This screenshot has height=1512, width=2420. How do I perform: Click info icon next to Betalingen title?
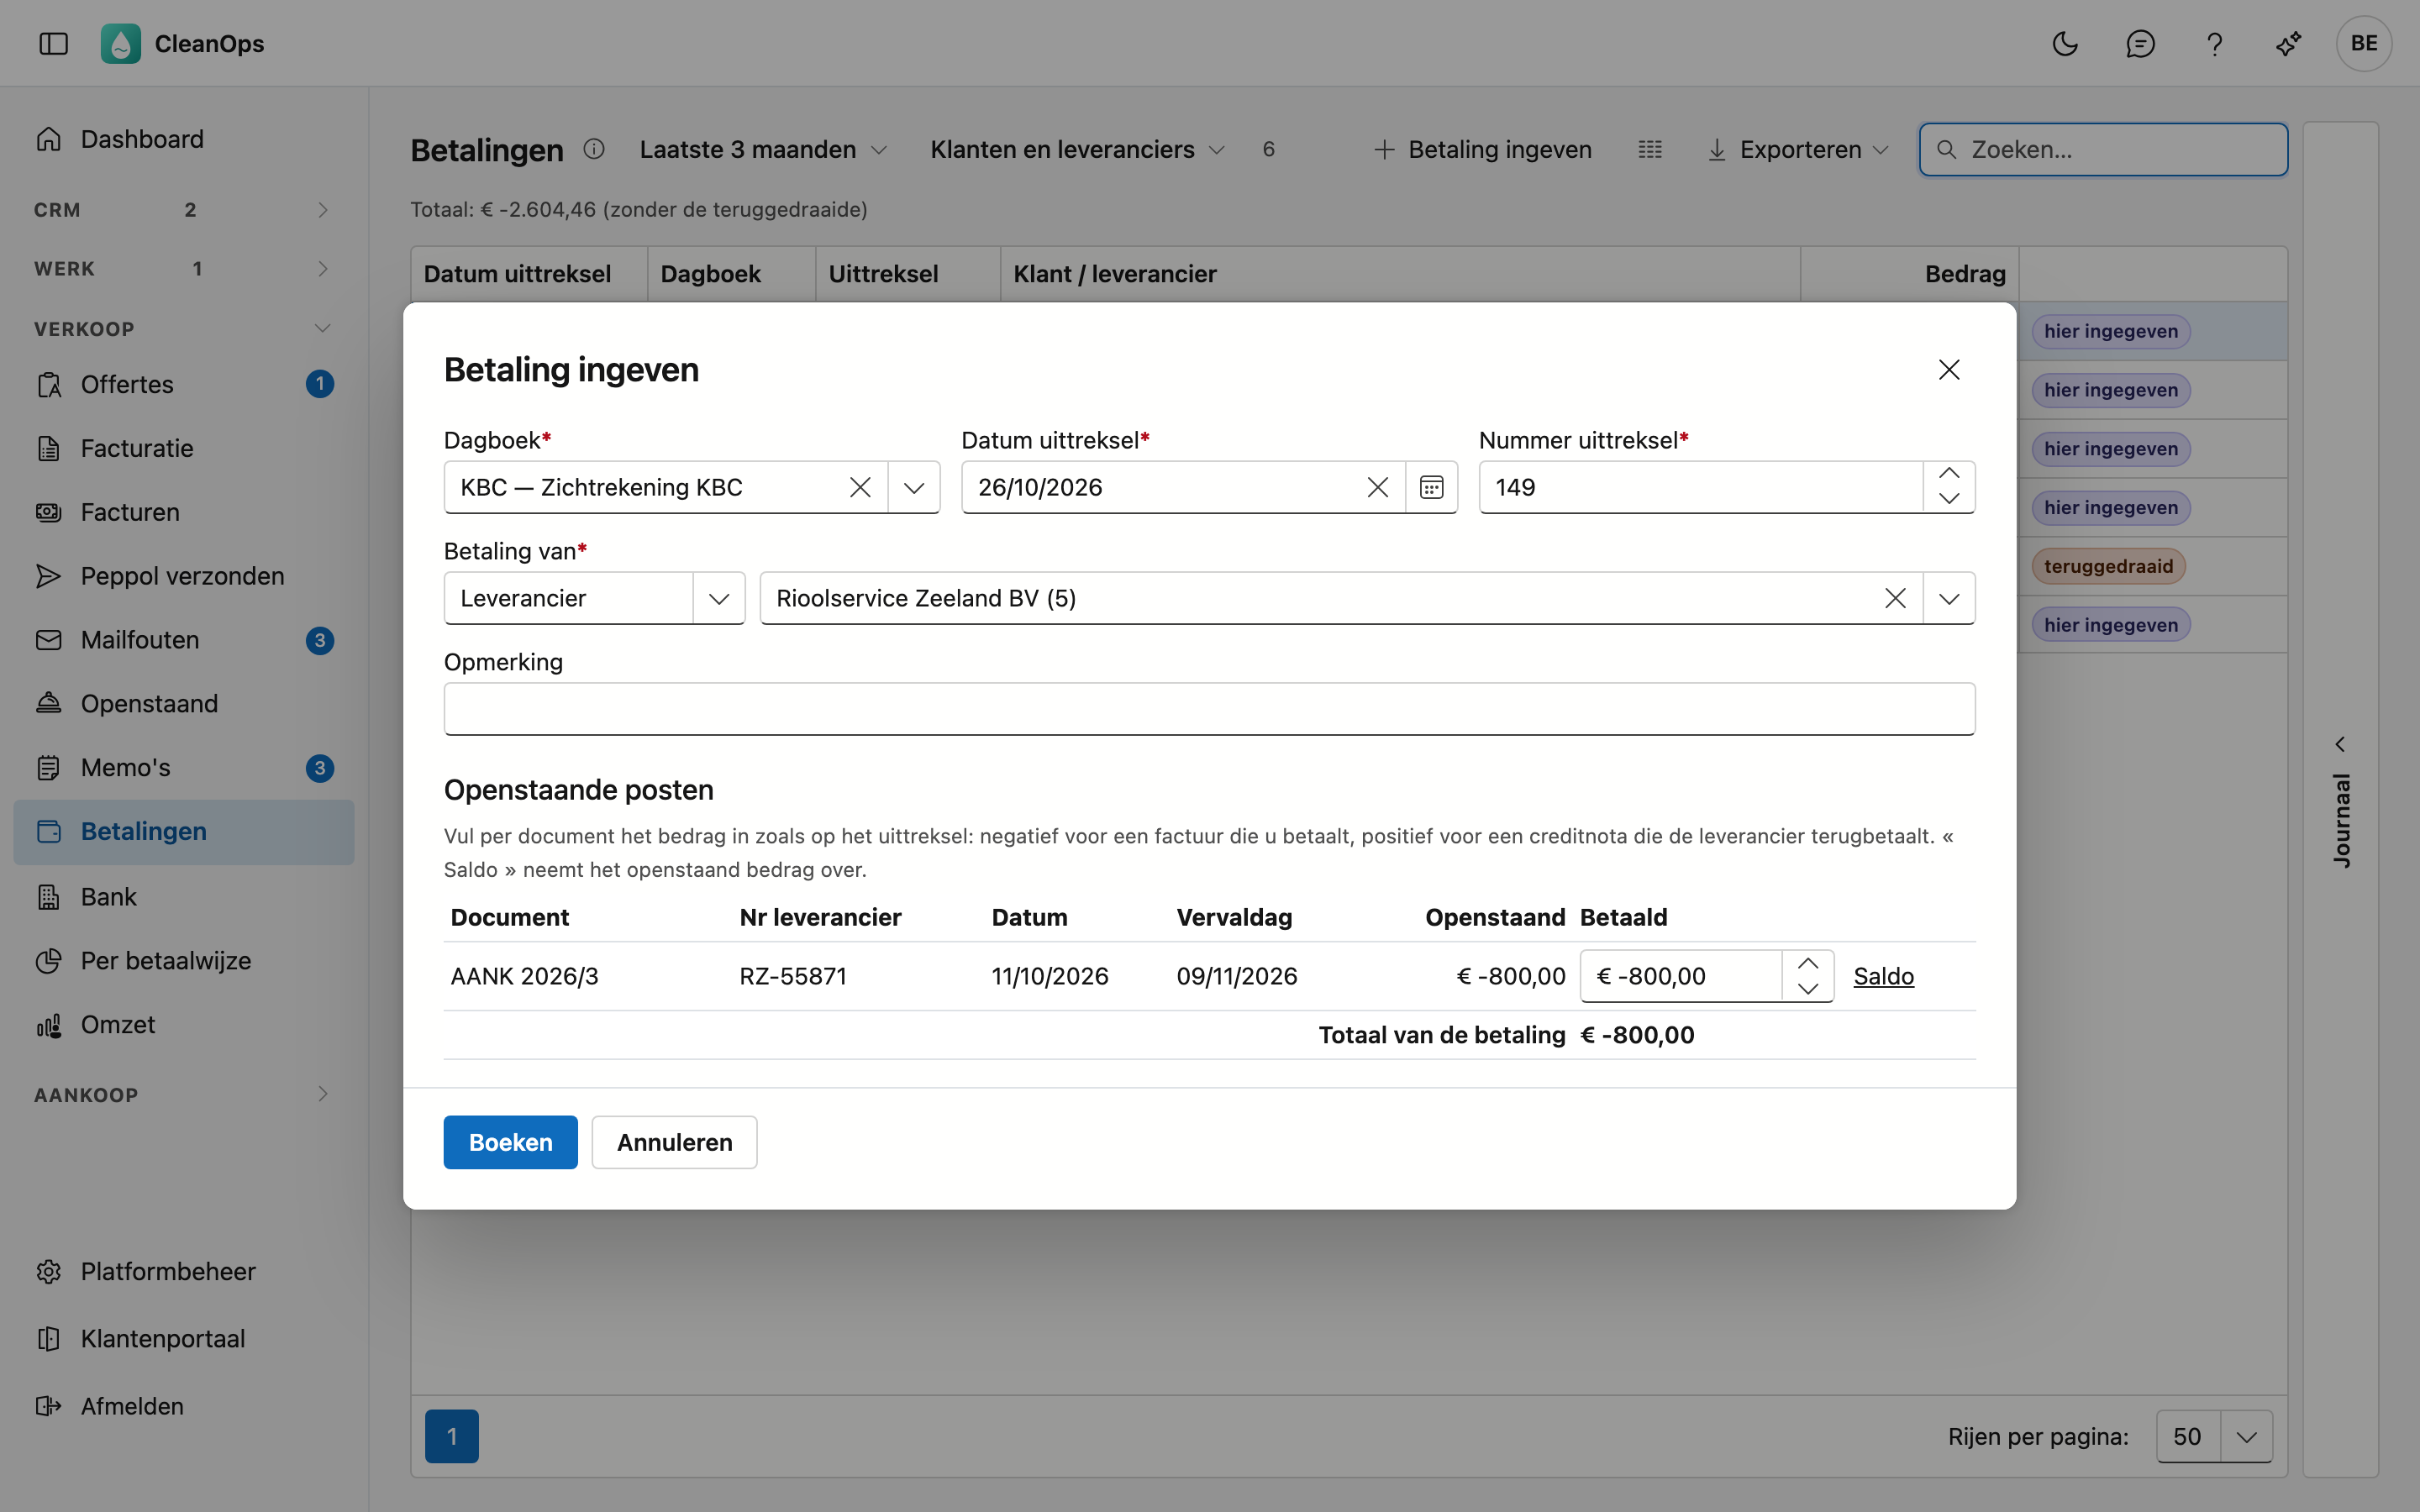(x=594, y=149)
